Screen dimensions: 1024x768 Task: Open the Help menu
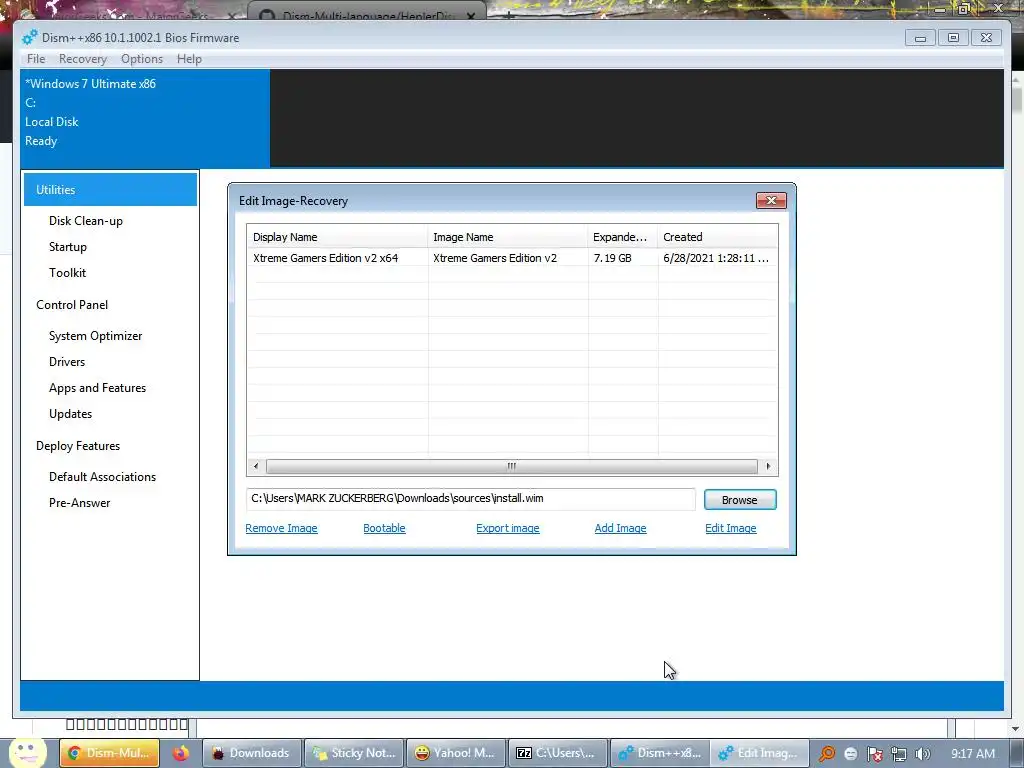189,59
